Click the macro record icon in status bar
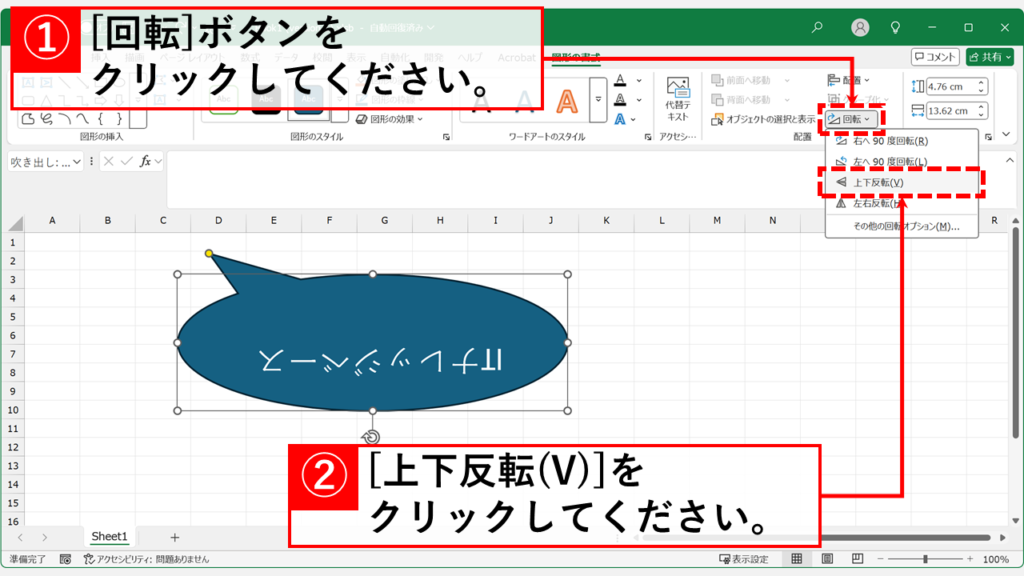 65,559
